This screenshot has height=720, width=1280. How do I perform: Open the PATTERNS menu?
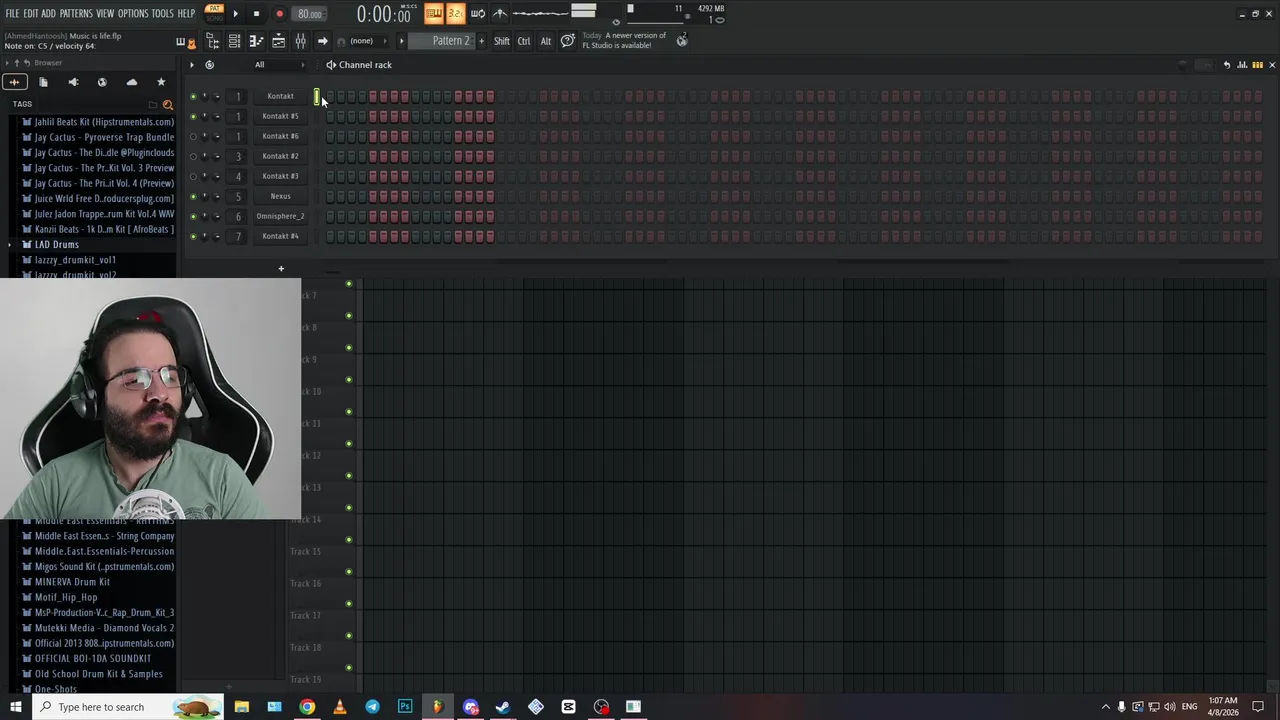[x=76, y=14]
